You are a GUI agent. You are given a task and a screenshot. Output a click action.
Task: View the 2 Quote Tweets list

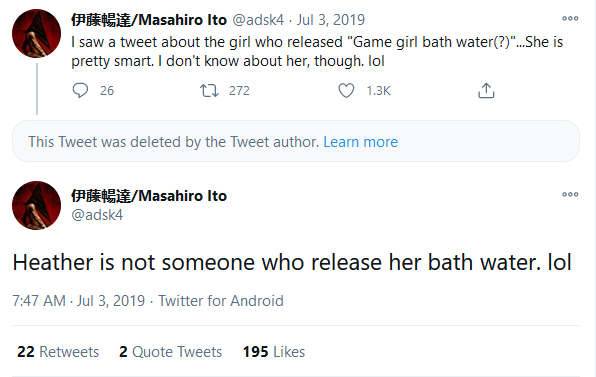(170, 352)
